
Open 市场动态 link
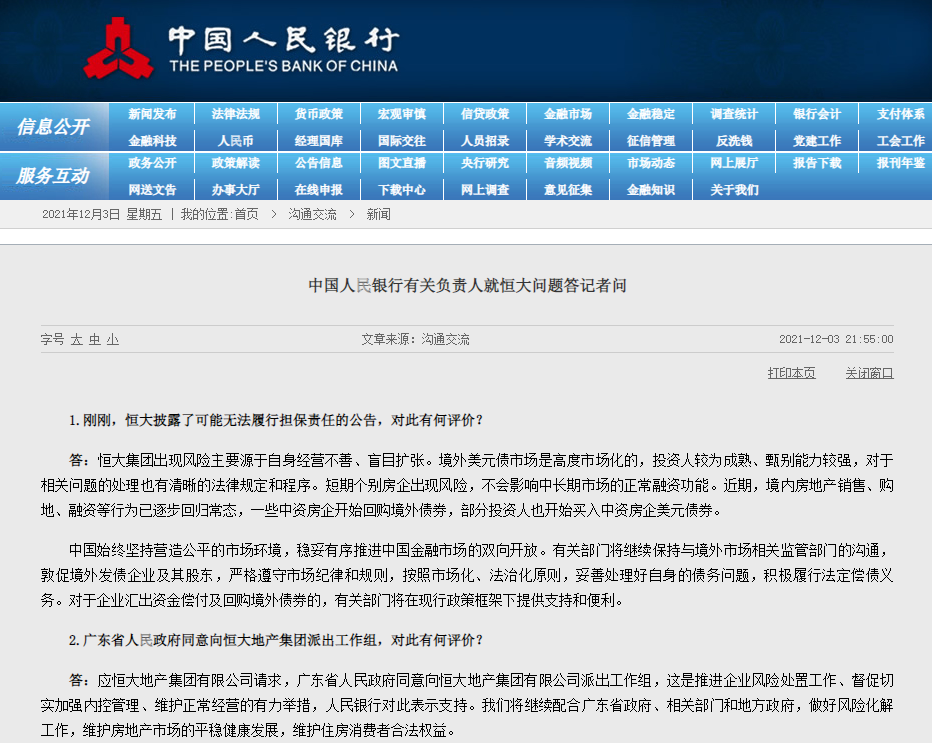[x=651, y=163]
